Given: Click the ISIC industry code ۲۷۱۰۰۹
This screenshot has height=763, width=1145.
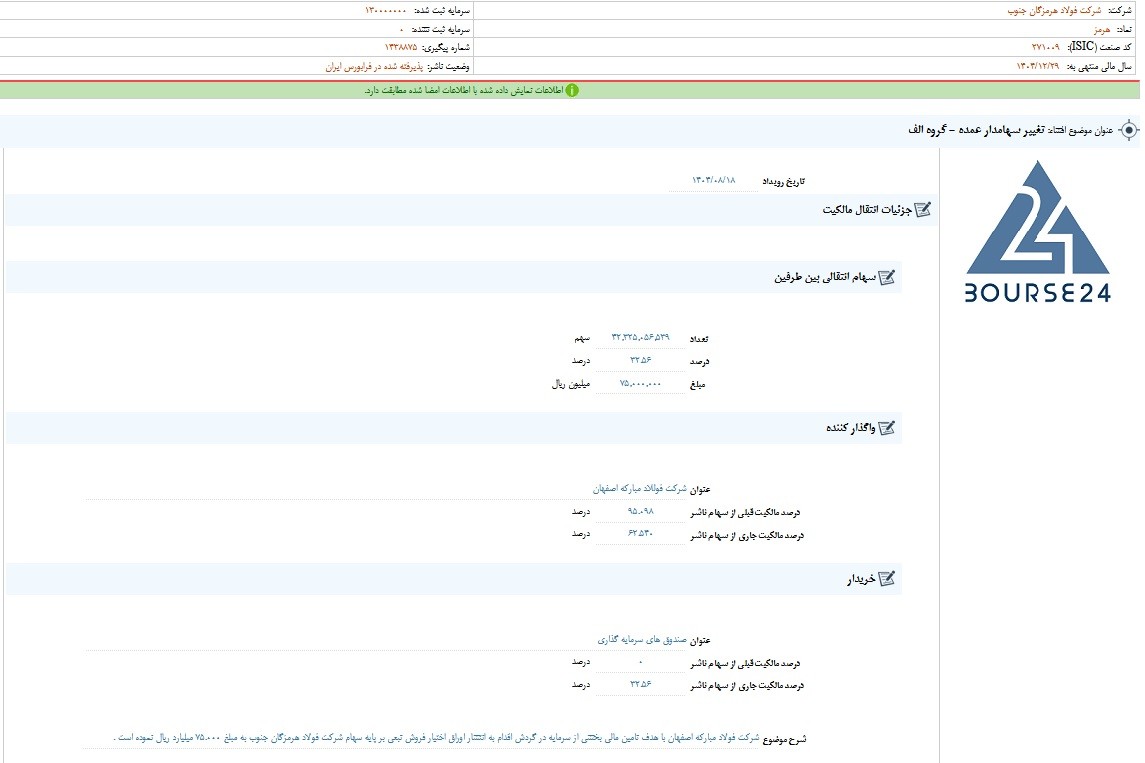Looking at the screenshot, I should coord(1045,47).
